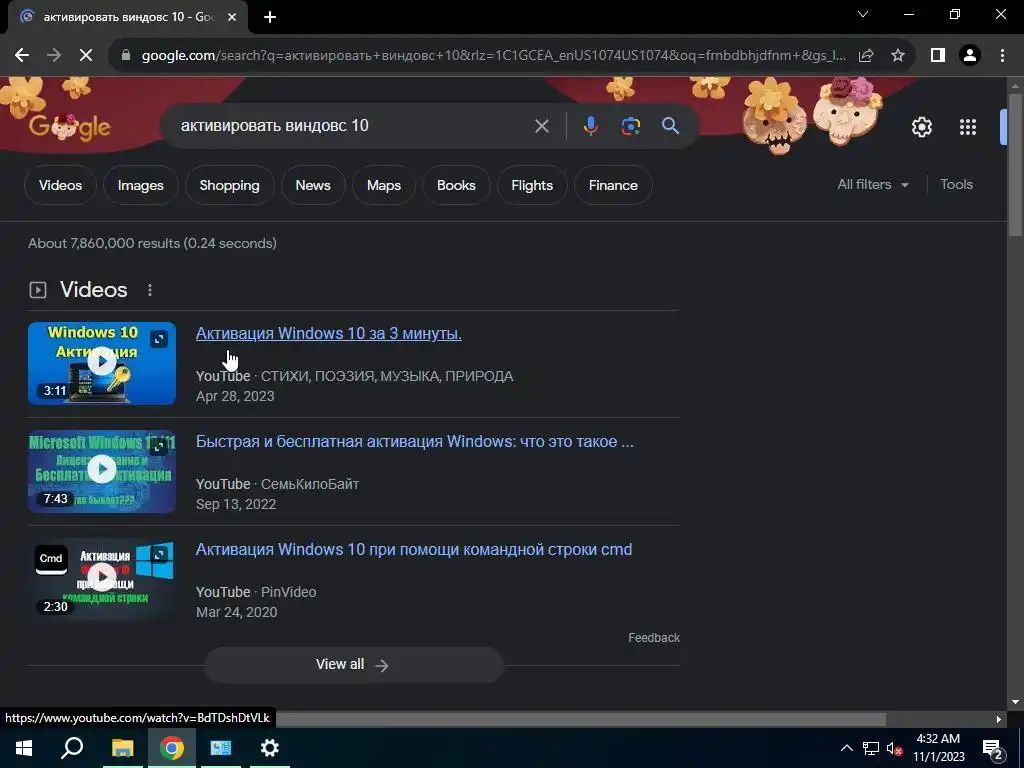1024x768 pixels.
Task: Play the 2:30 Cmd activation thumbnail
Action: [x=102, y=579]
